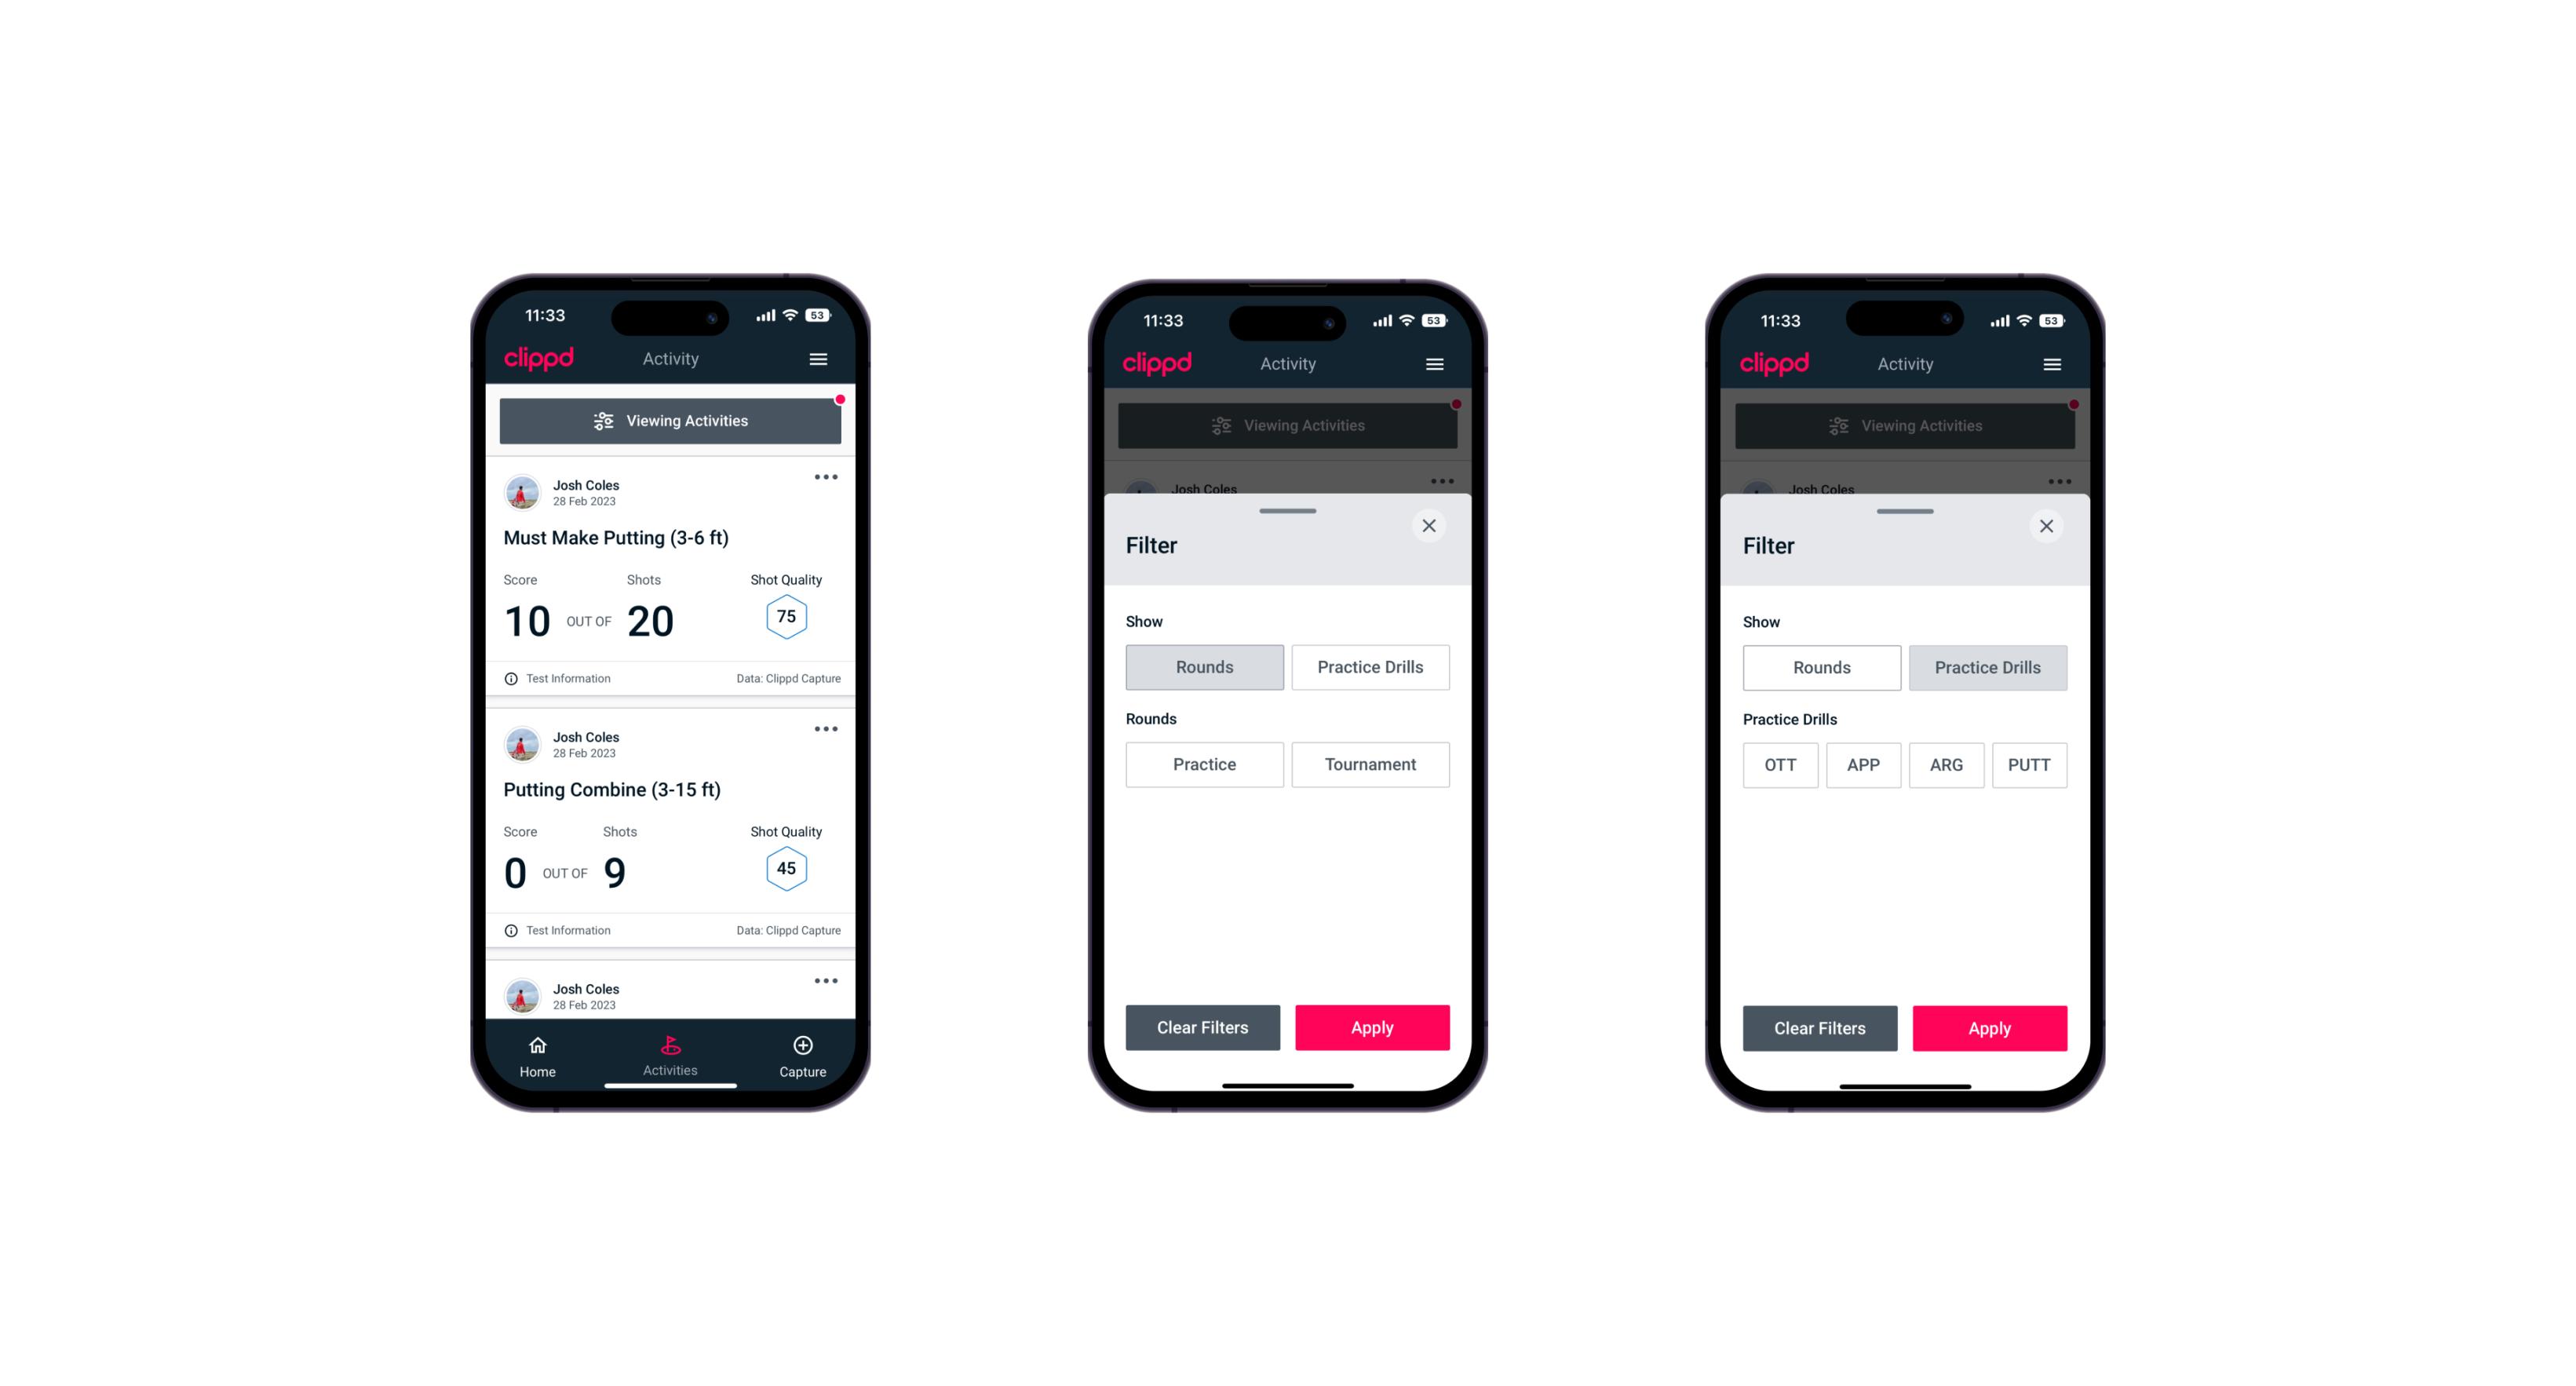2576x1386 pixels.
Task: Tap the Activities tab icon
Action: (673, 1046)
